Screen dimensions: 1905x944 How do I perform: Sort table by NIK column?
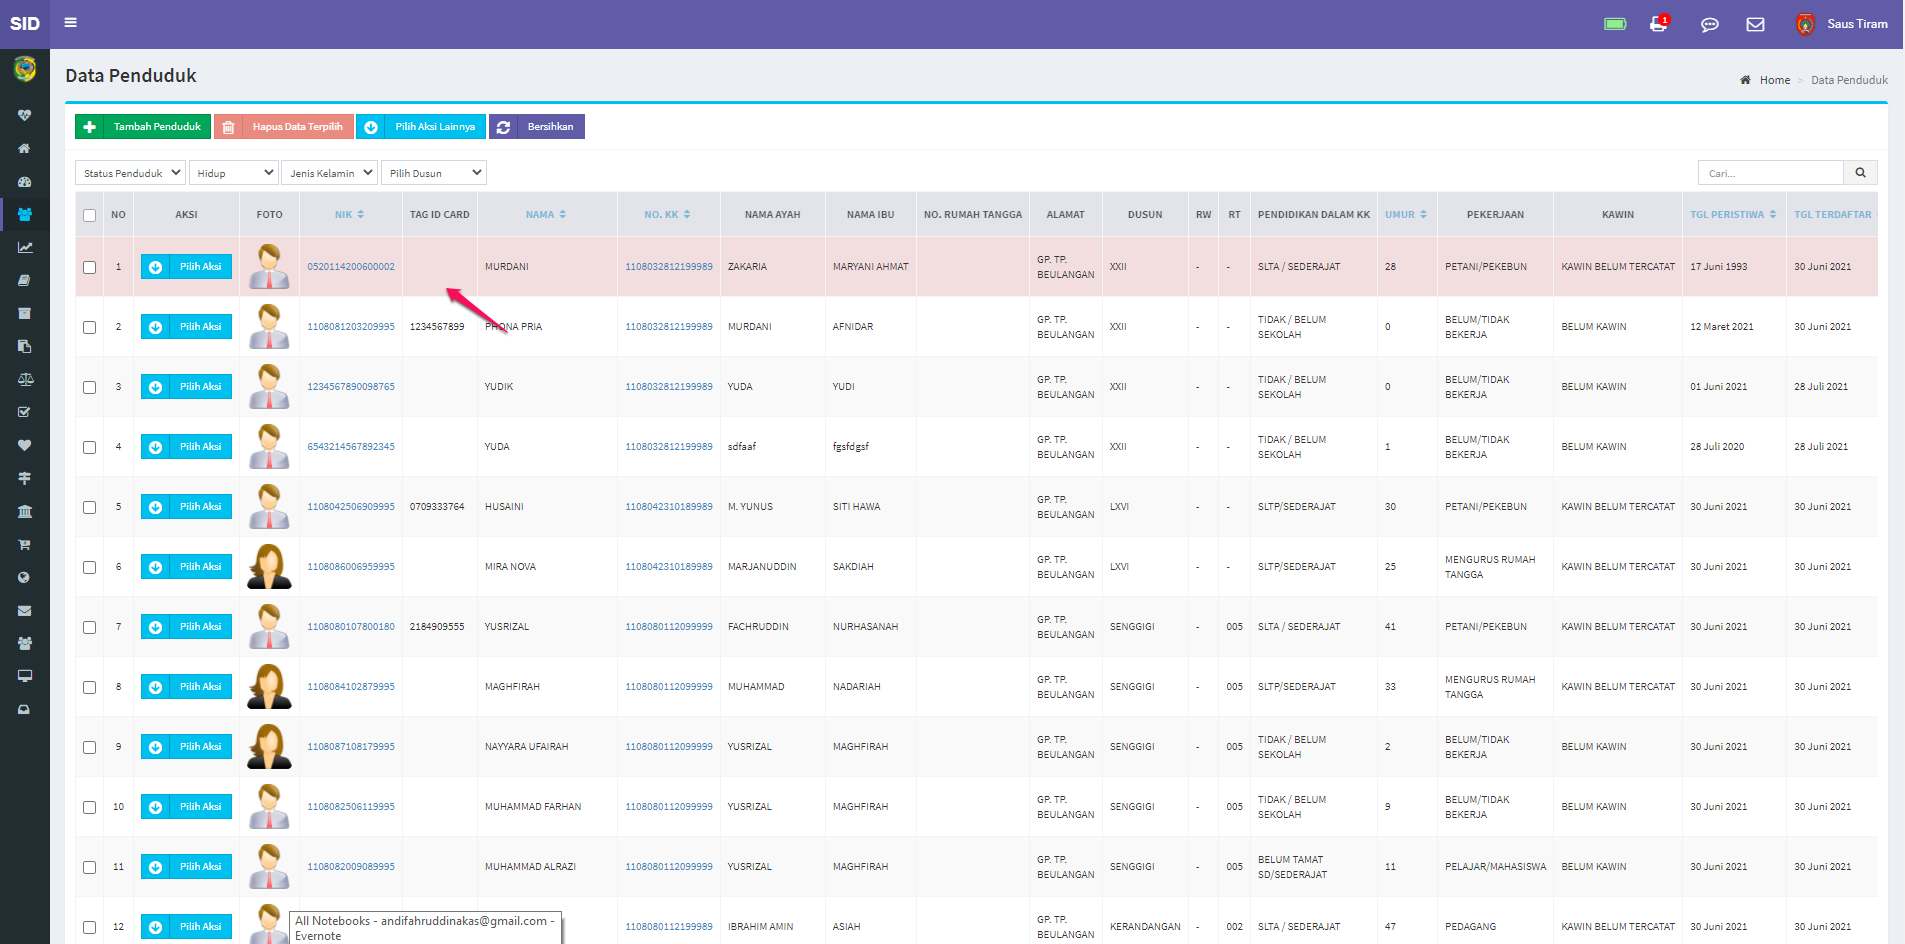[x=350, y=214]
